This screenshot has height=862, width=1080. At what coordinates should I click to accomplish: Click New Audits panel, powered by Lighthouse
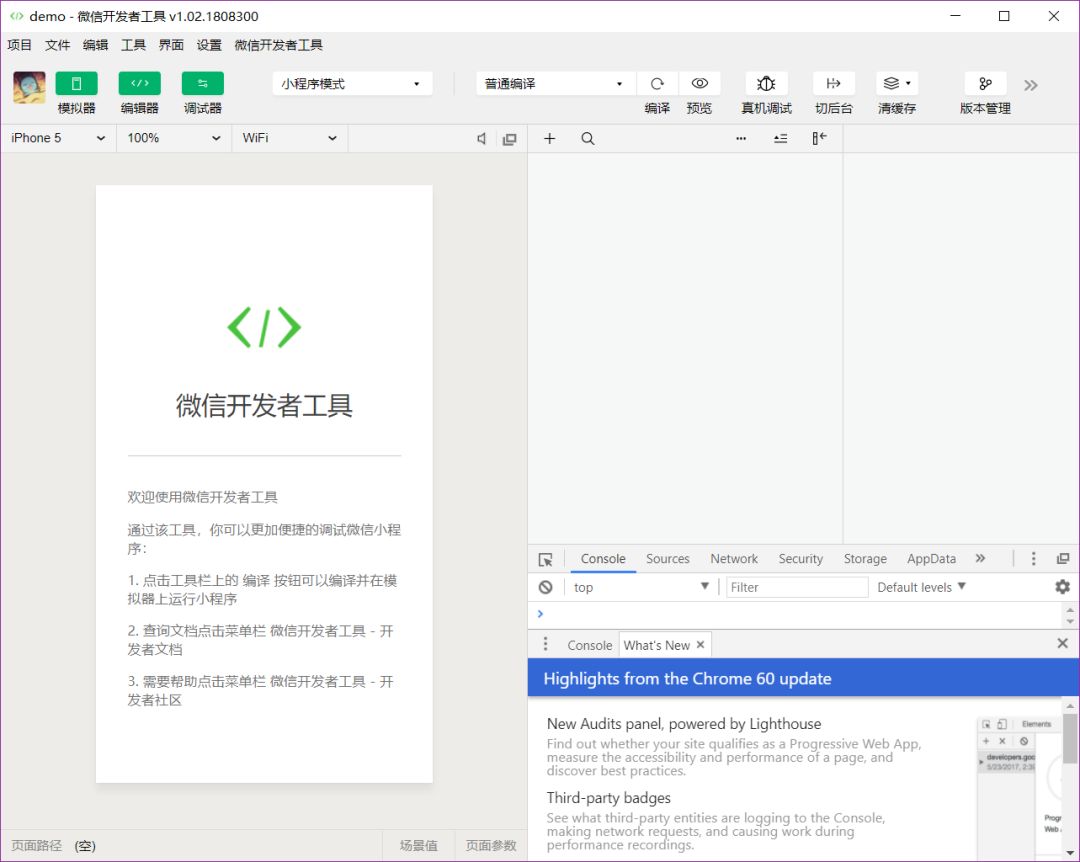coord(683,724)
